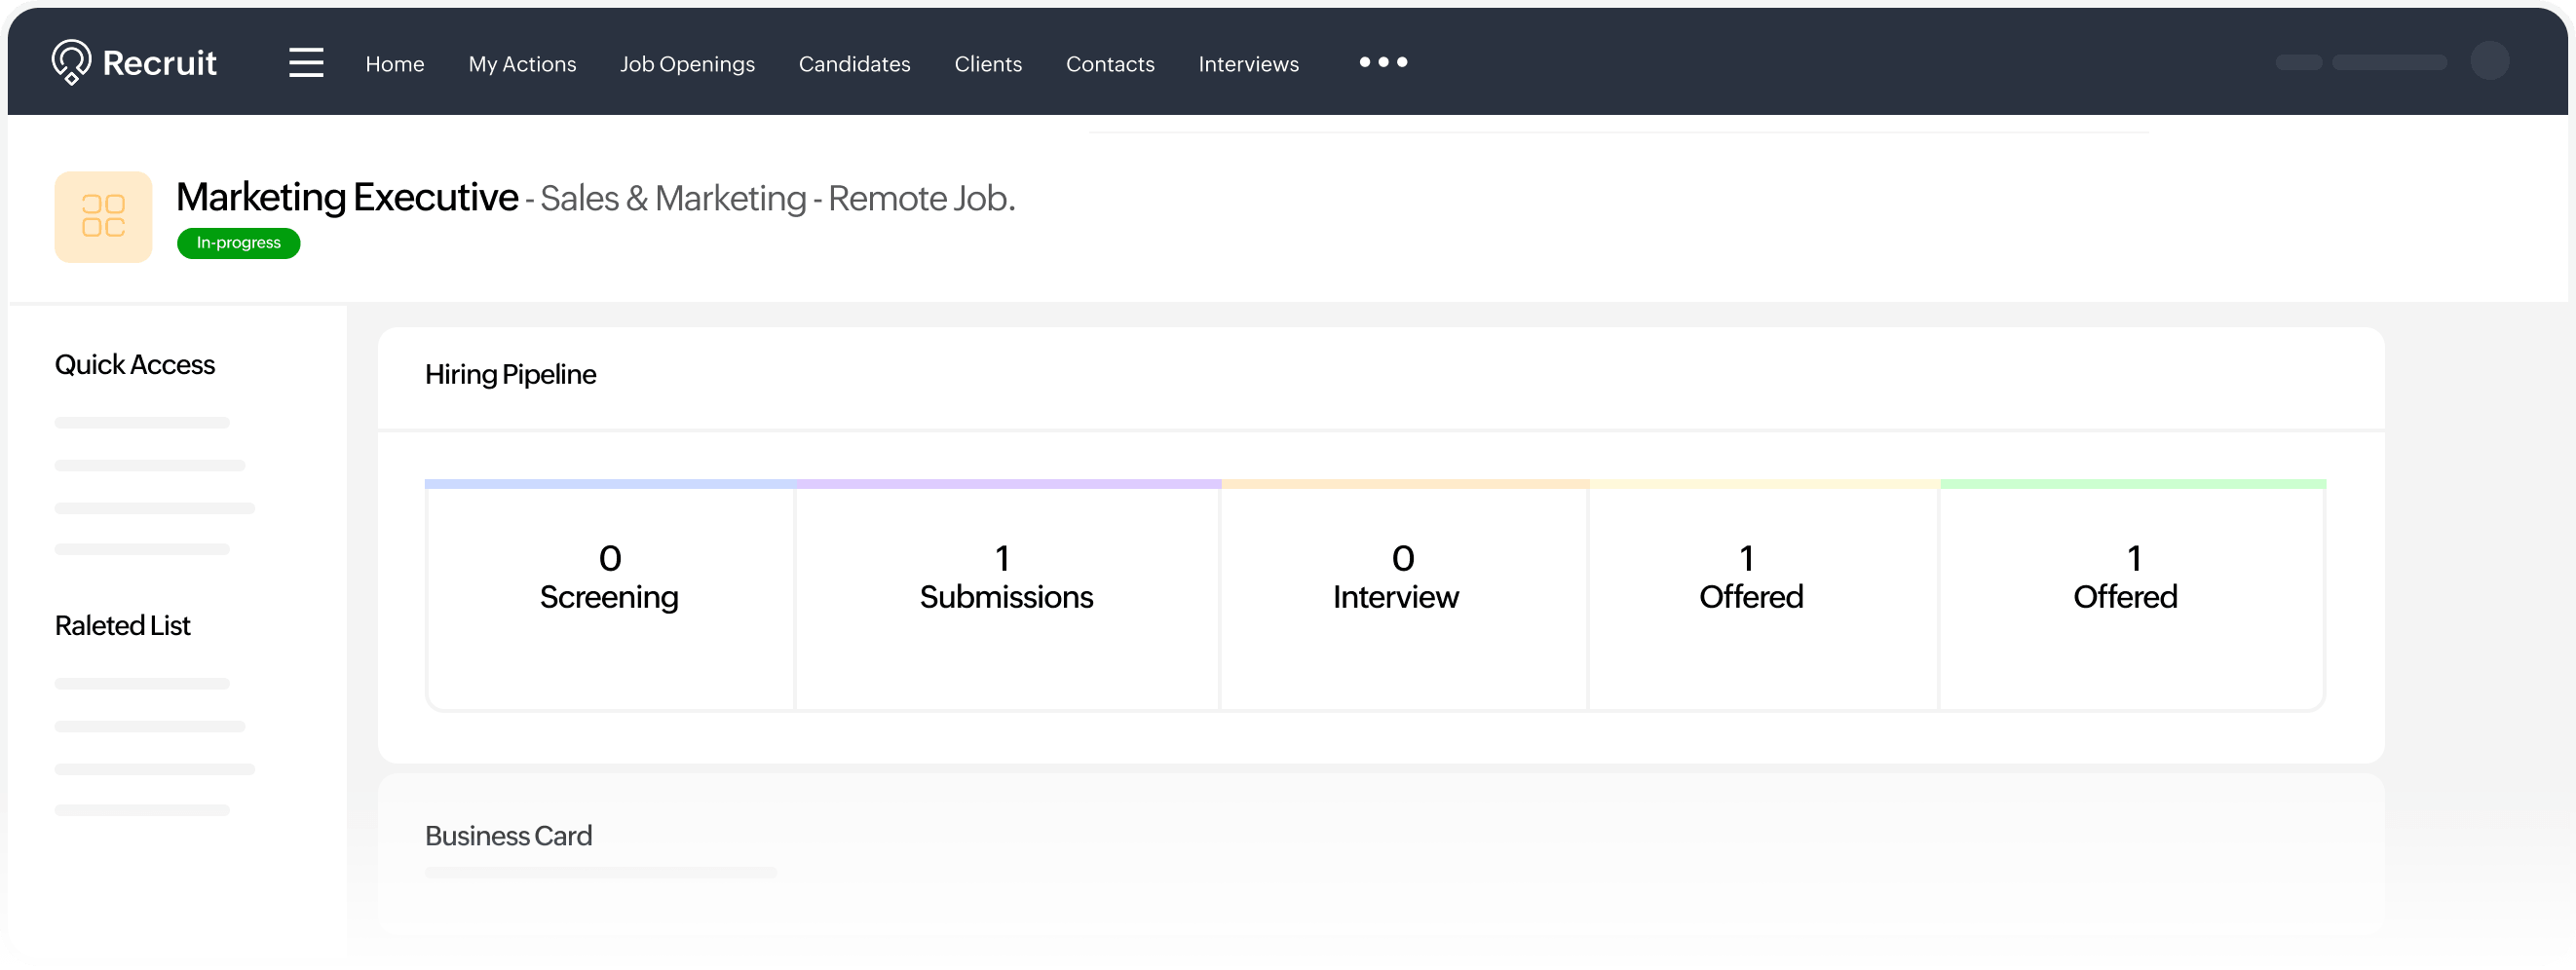Select the Interview pipeline stage

(1403, 597)
